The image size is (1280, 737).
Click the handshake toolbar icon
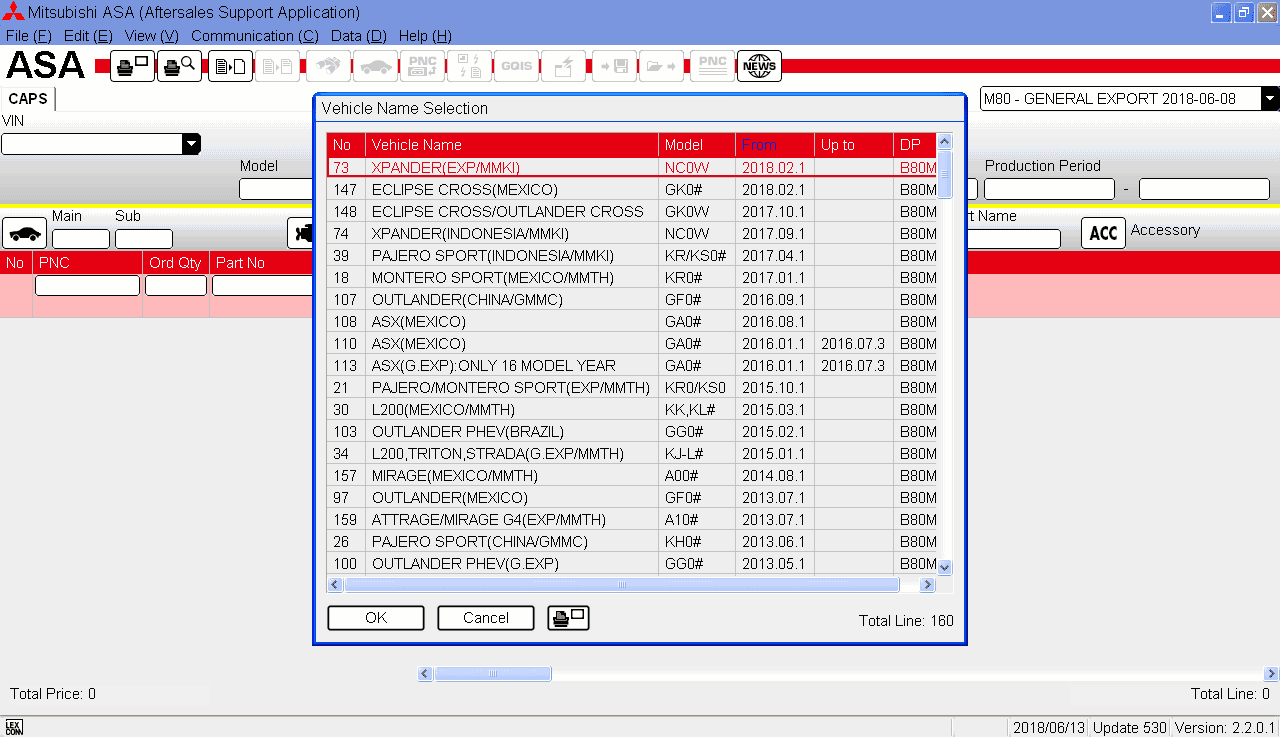pos(327,66)
